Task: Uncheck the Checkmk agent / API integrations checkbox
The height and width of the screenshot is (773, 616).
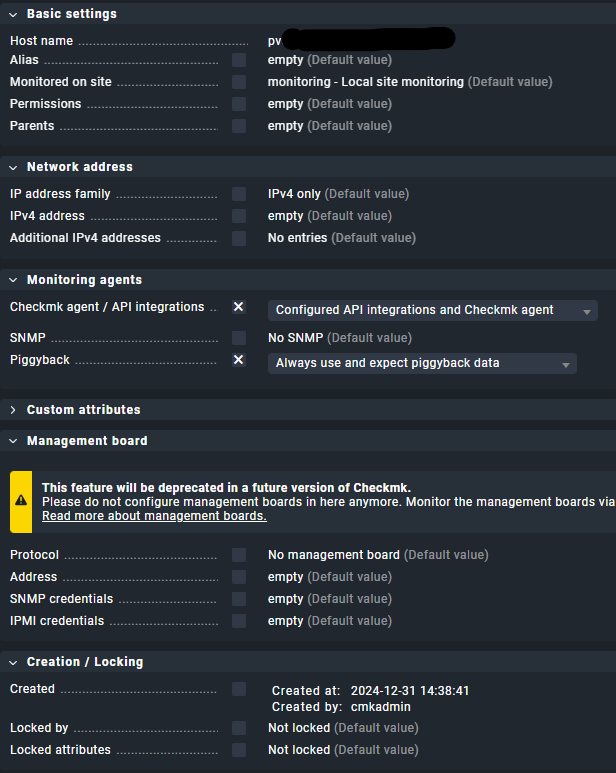Action: tap(239, 307)
